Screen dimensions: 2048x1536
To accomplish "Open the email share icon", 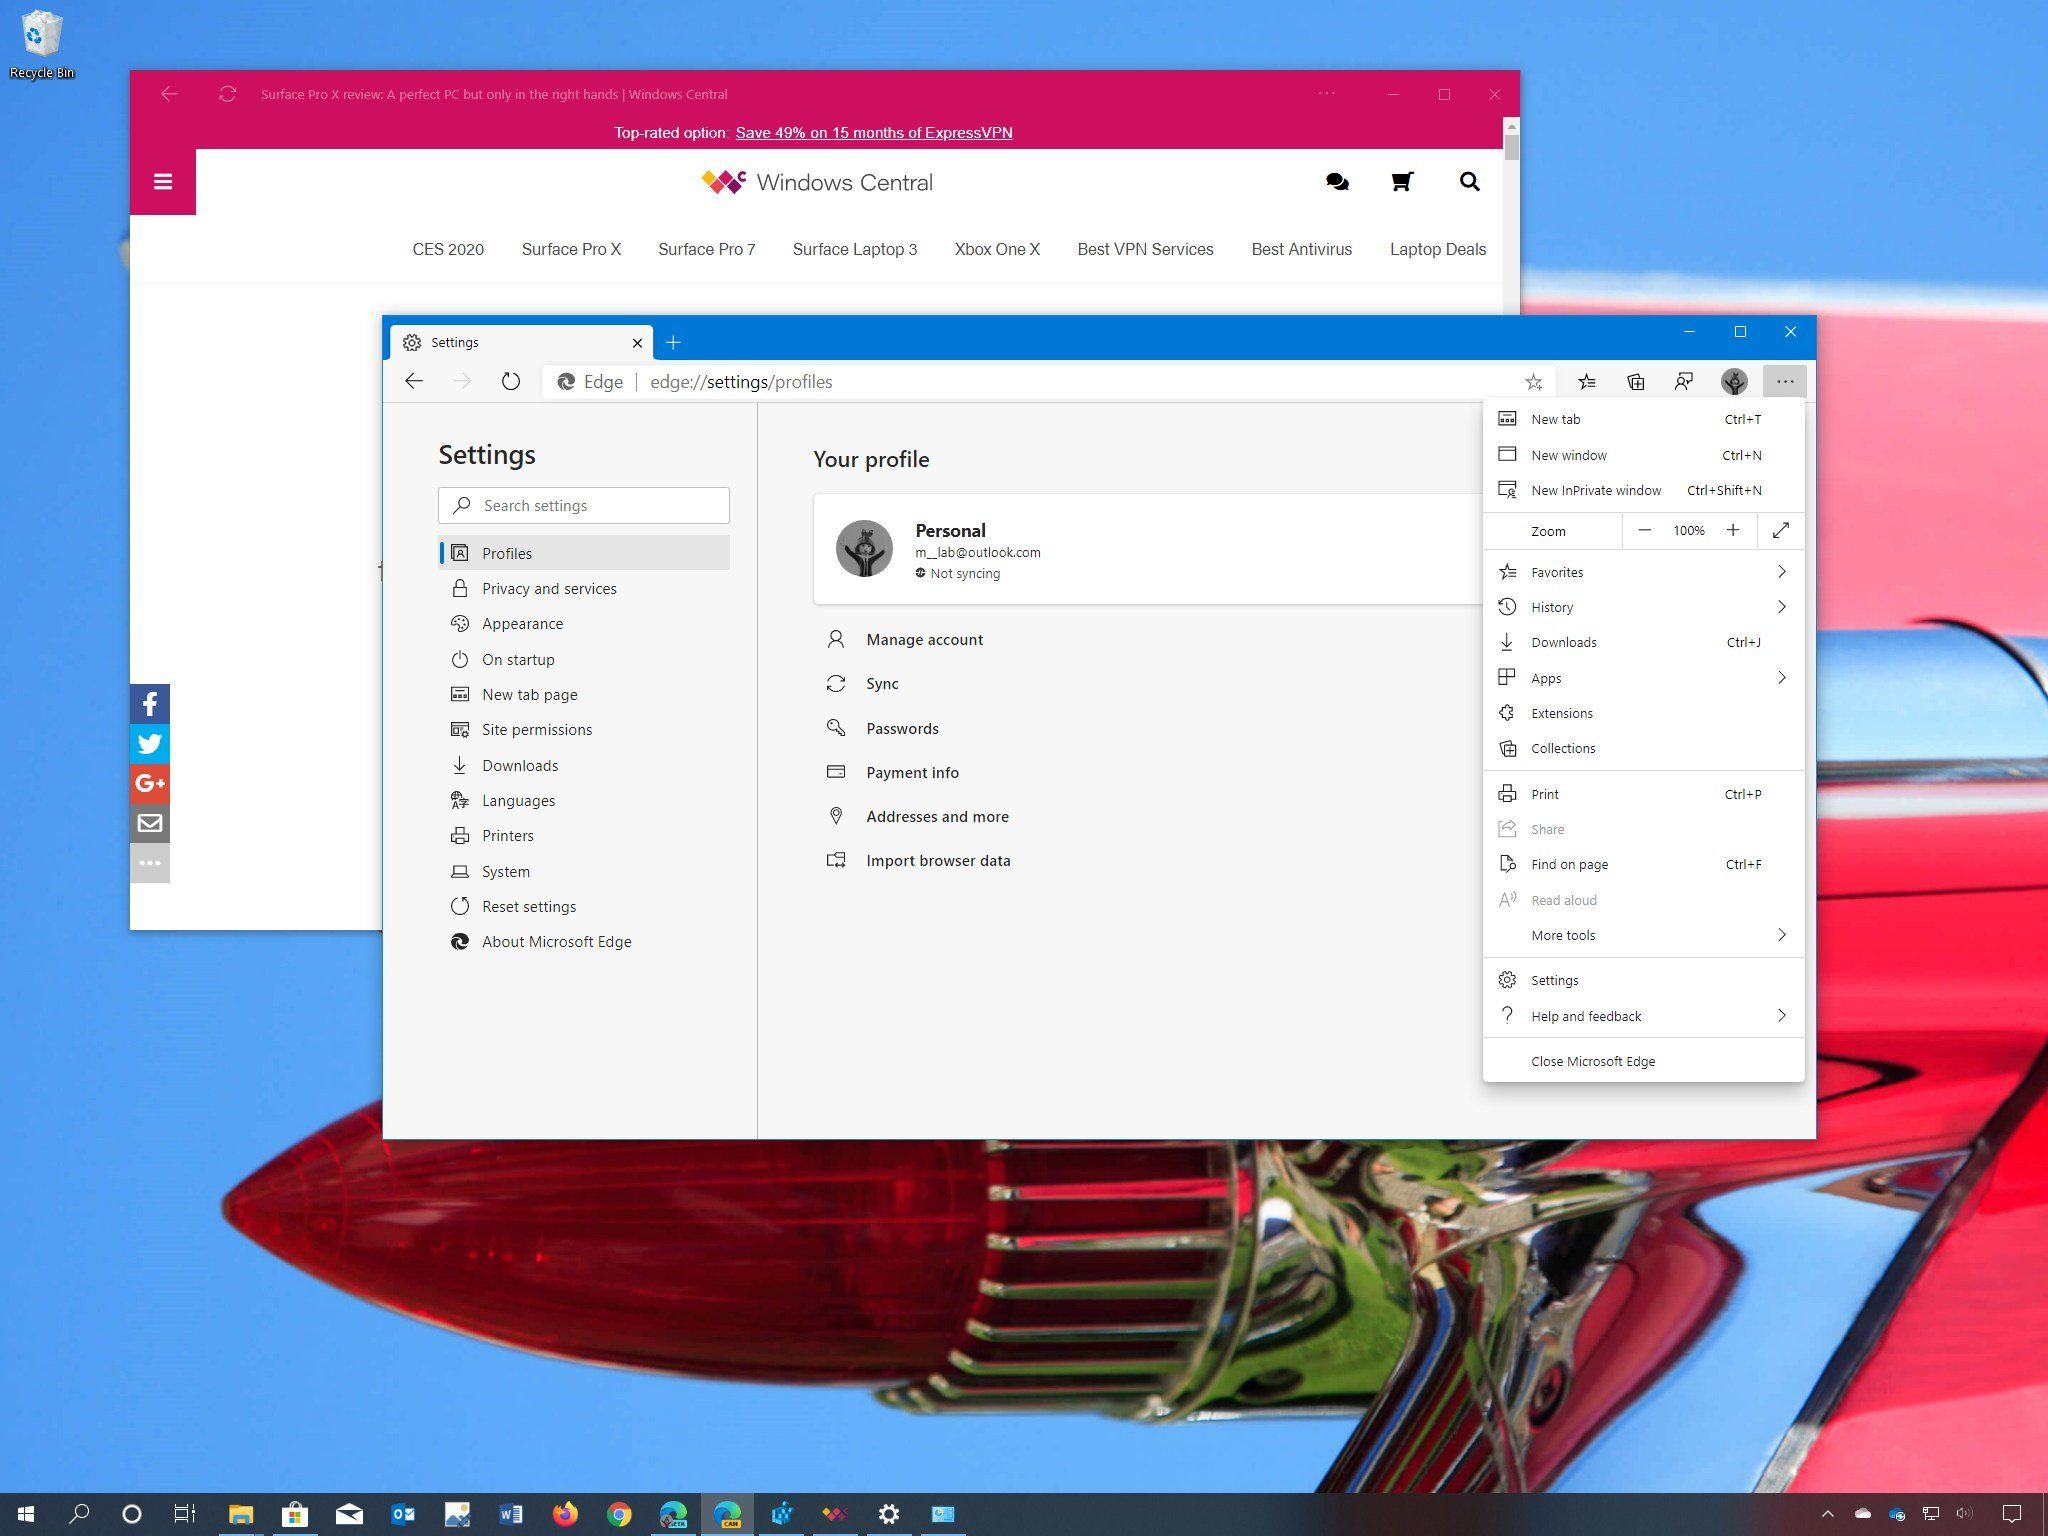I will 150,823.
